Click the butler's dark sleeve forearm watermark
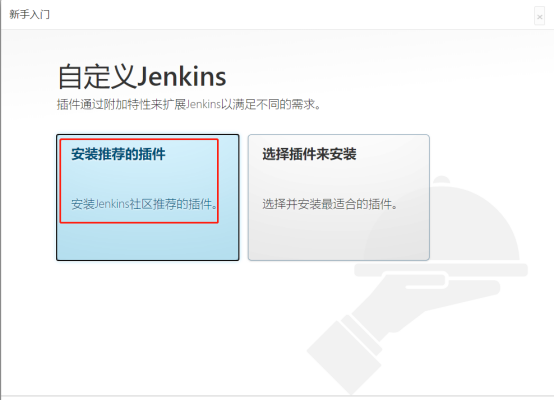The width and height of the screenshot is (554, 401). pos(344,357)
